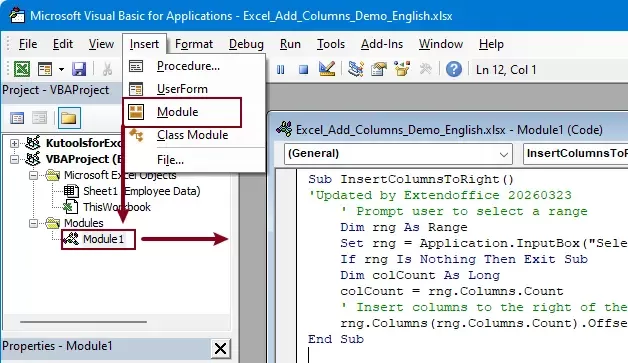The height and width of the screenshot is (363, 628).
Task: Click the Break pause icon
Action: 280,70
